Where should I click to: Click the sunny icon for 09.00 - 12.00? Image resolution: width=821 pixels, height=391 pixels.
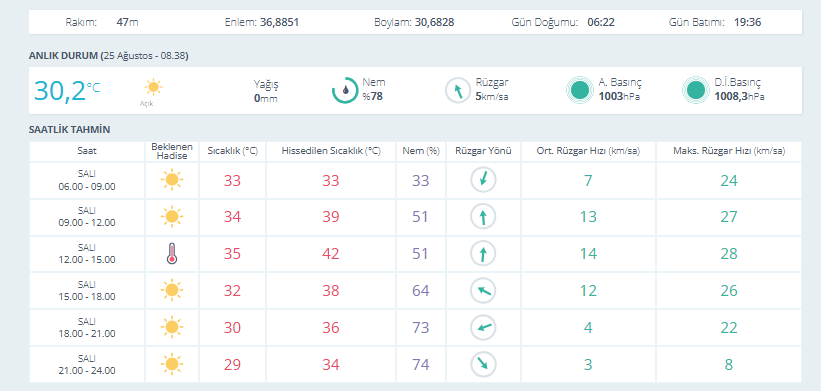click(x=172, y=217)
